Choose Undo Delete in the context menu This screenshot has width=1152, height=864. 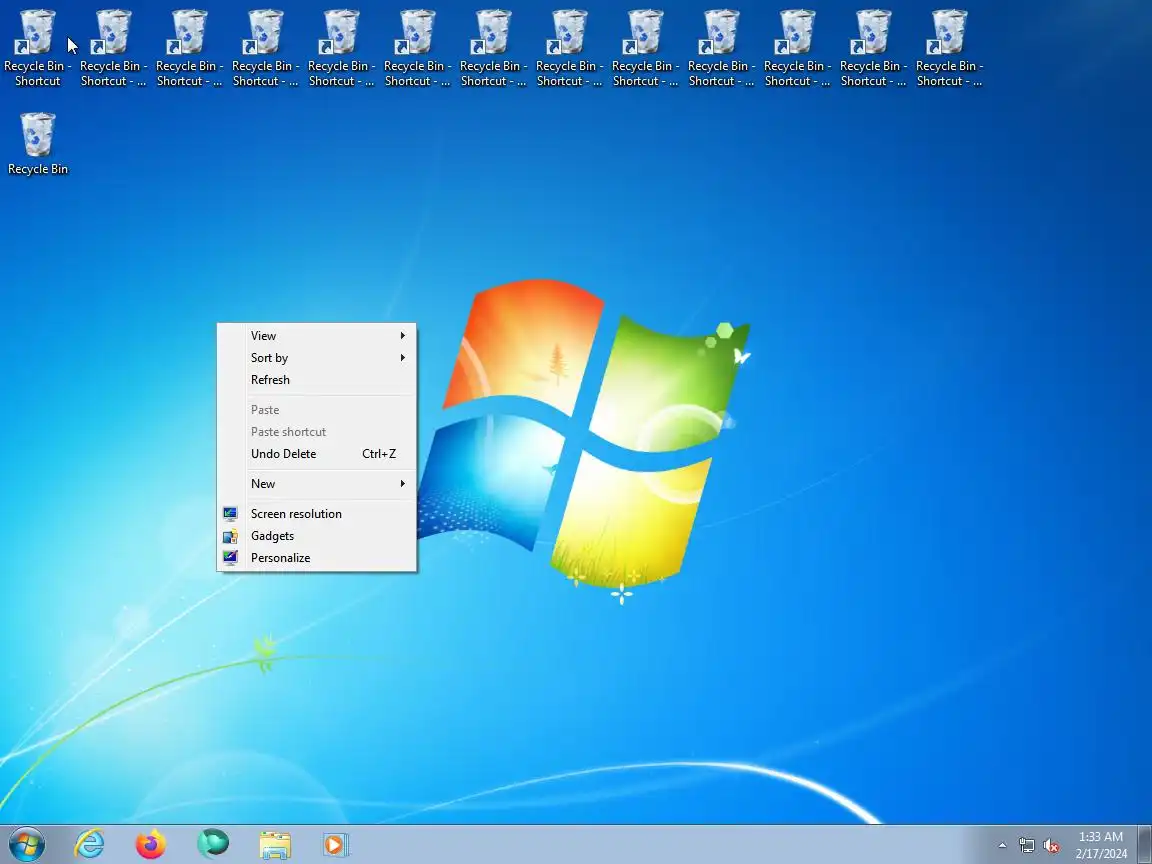[x=317, y=454]
